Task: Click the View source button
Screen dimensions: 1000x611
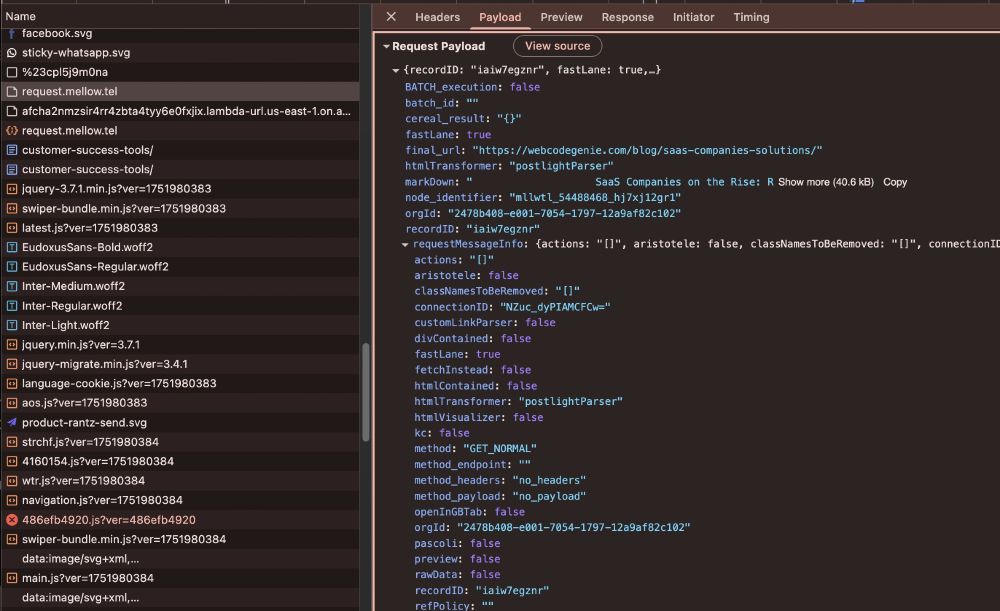Action: pos(557,46)
